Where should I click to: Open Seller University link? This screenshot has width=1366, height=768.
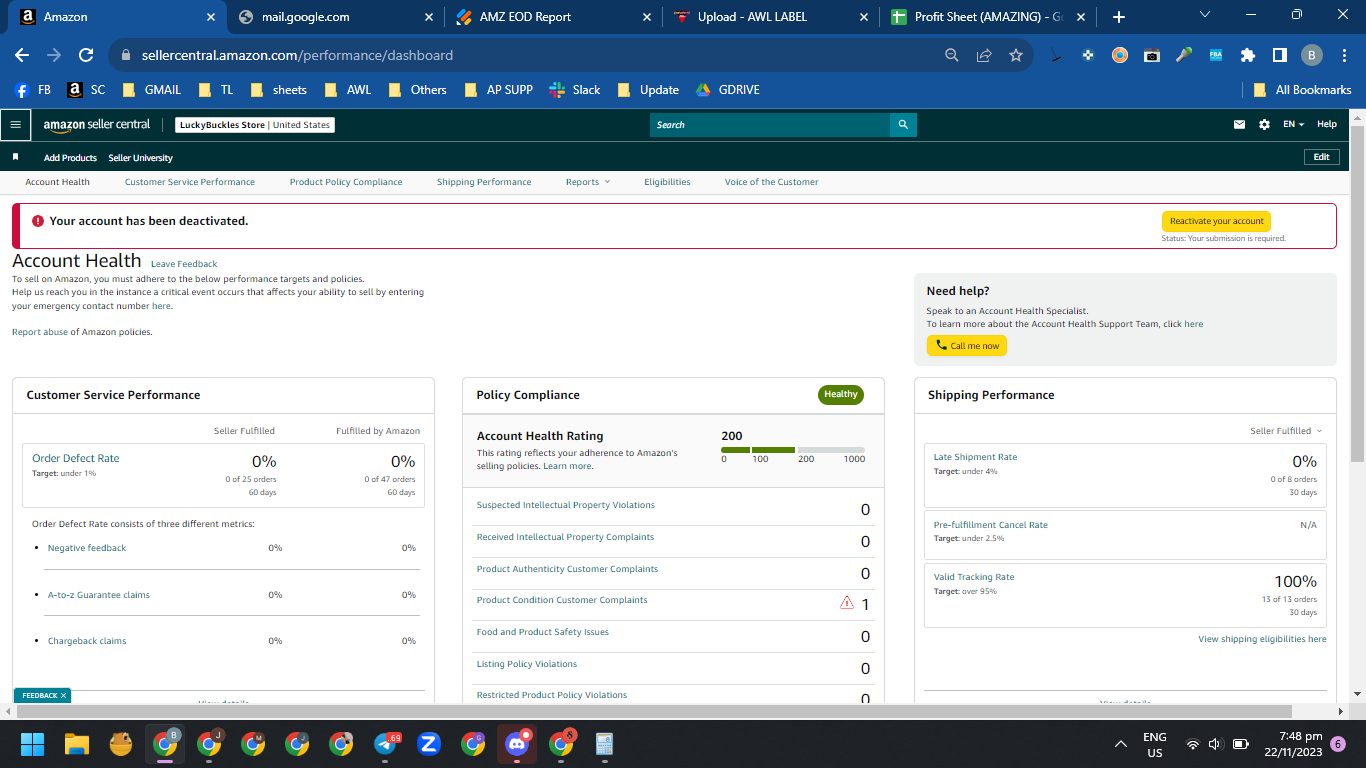tap(140, 158)
